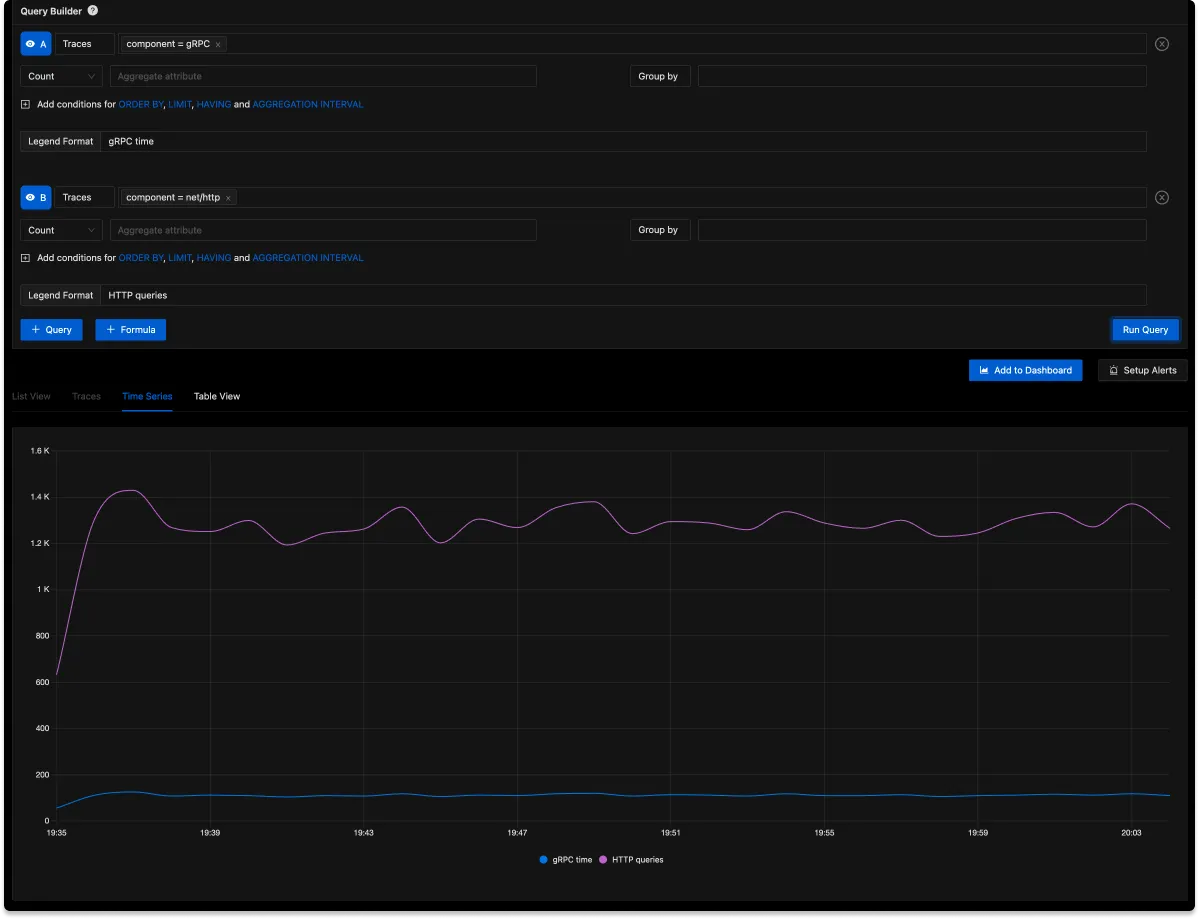Click the Run Query button
Image resolution: width=1199 pixels, height=919 pixels.
1145,330
